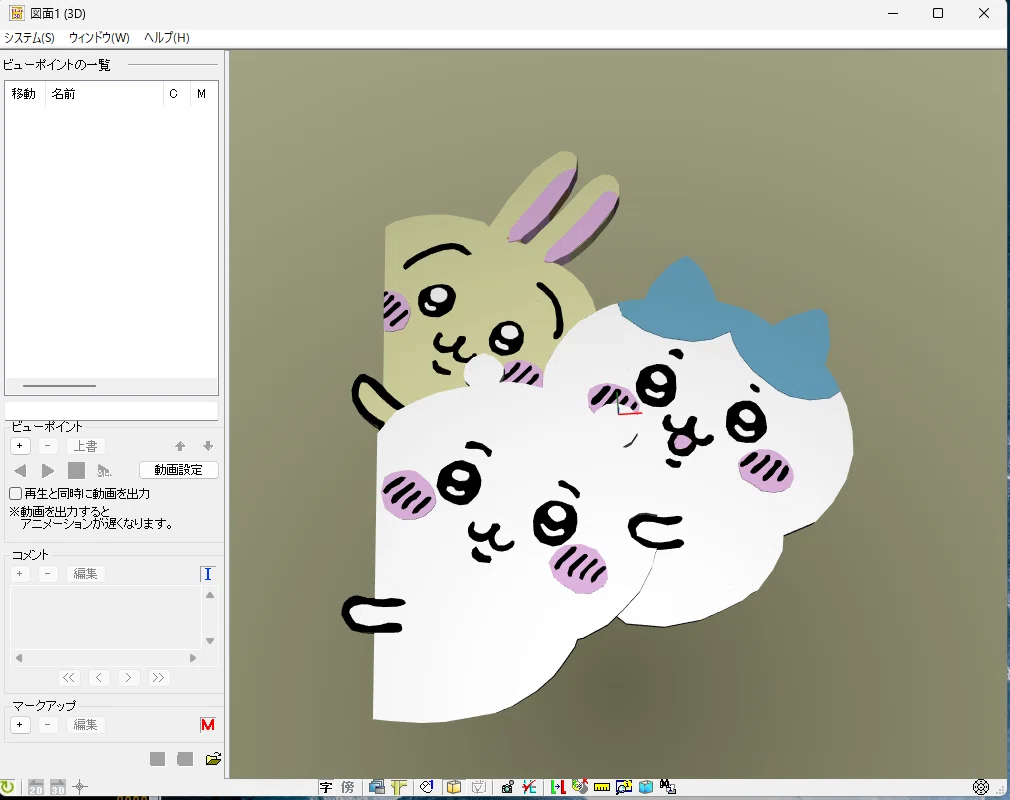Click the 名前 column header
Image resolution: width=1010 pixels, height=800 pixels.
[104, 94]
